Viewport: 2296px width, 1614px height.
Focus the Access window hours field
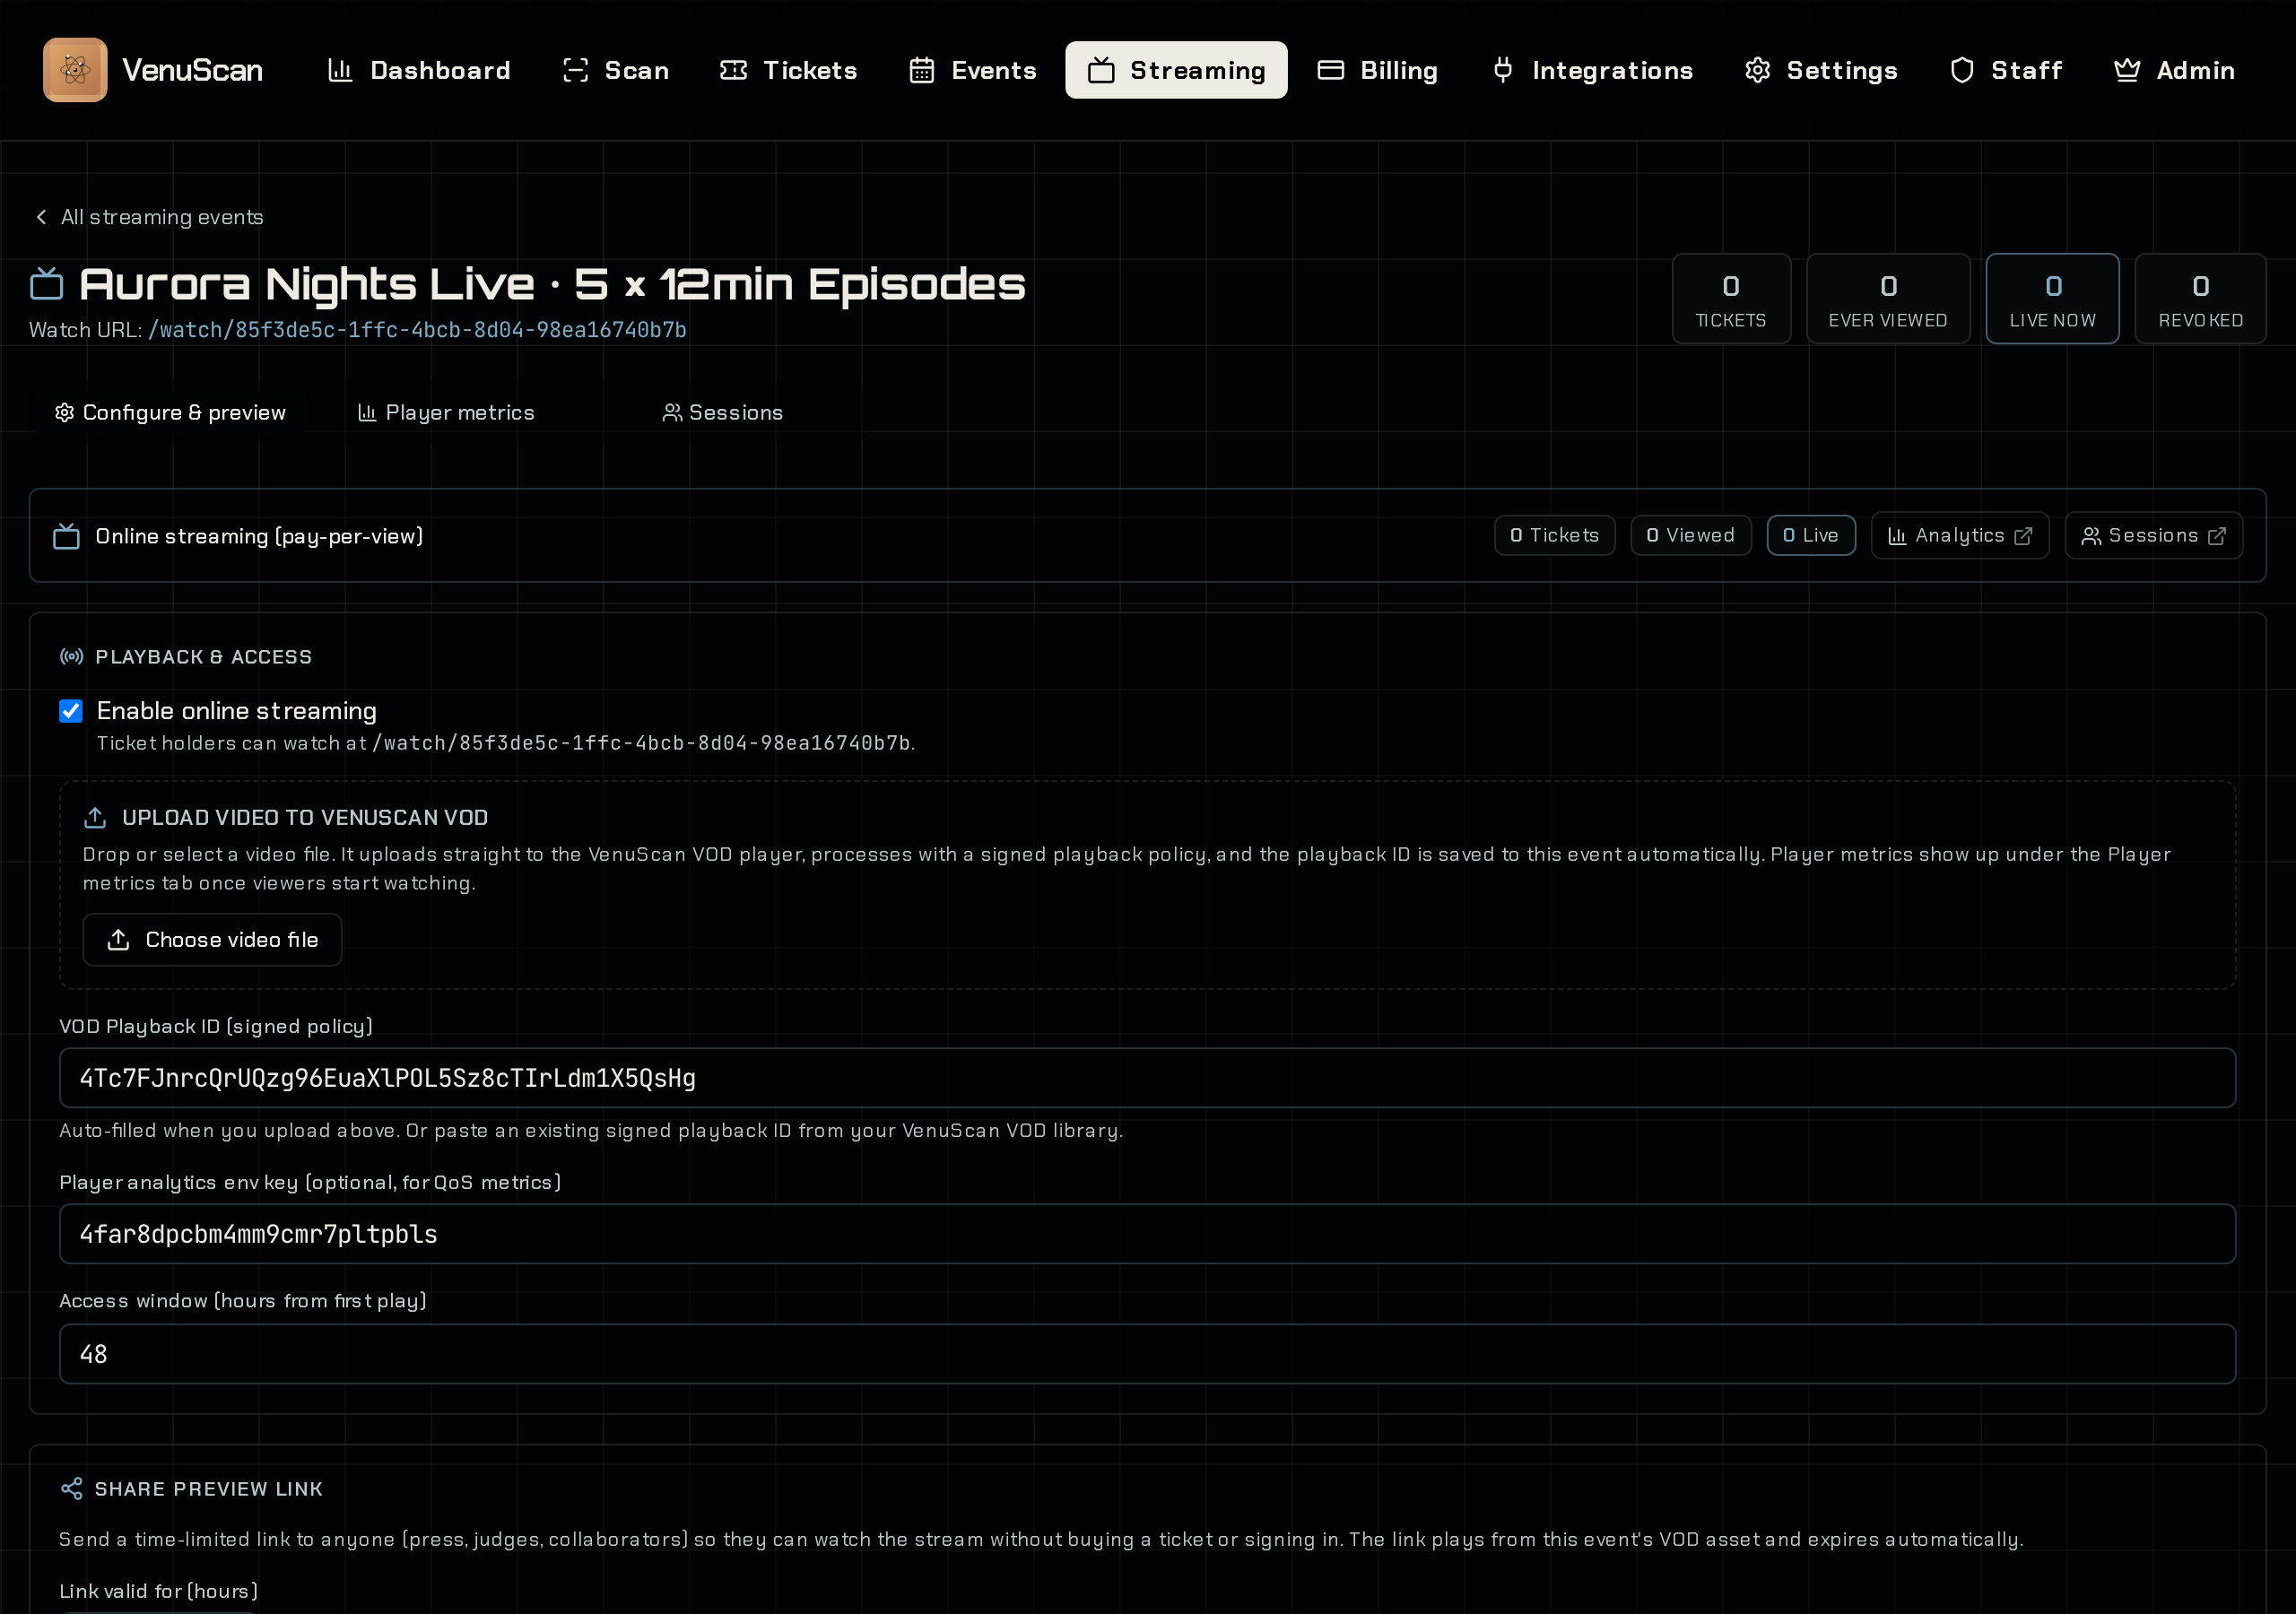tap(1147, 1354)
